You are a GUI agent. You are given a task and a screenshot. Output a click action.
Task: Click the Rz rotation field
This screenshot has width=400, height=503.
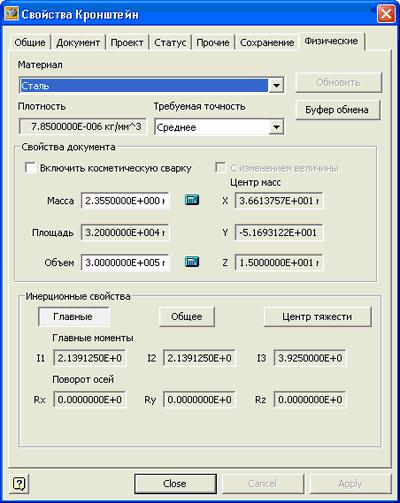[x=310, y=399]
